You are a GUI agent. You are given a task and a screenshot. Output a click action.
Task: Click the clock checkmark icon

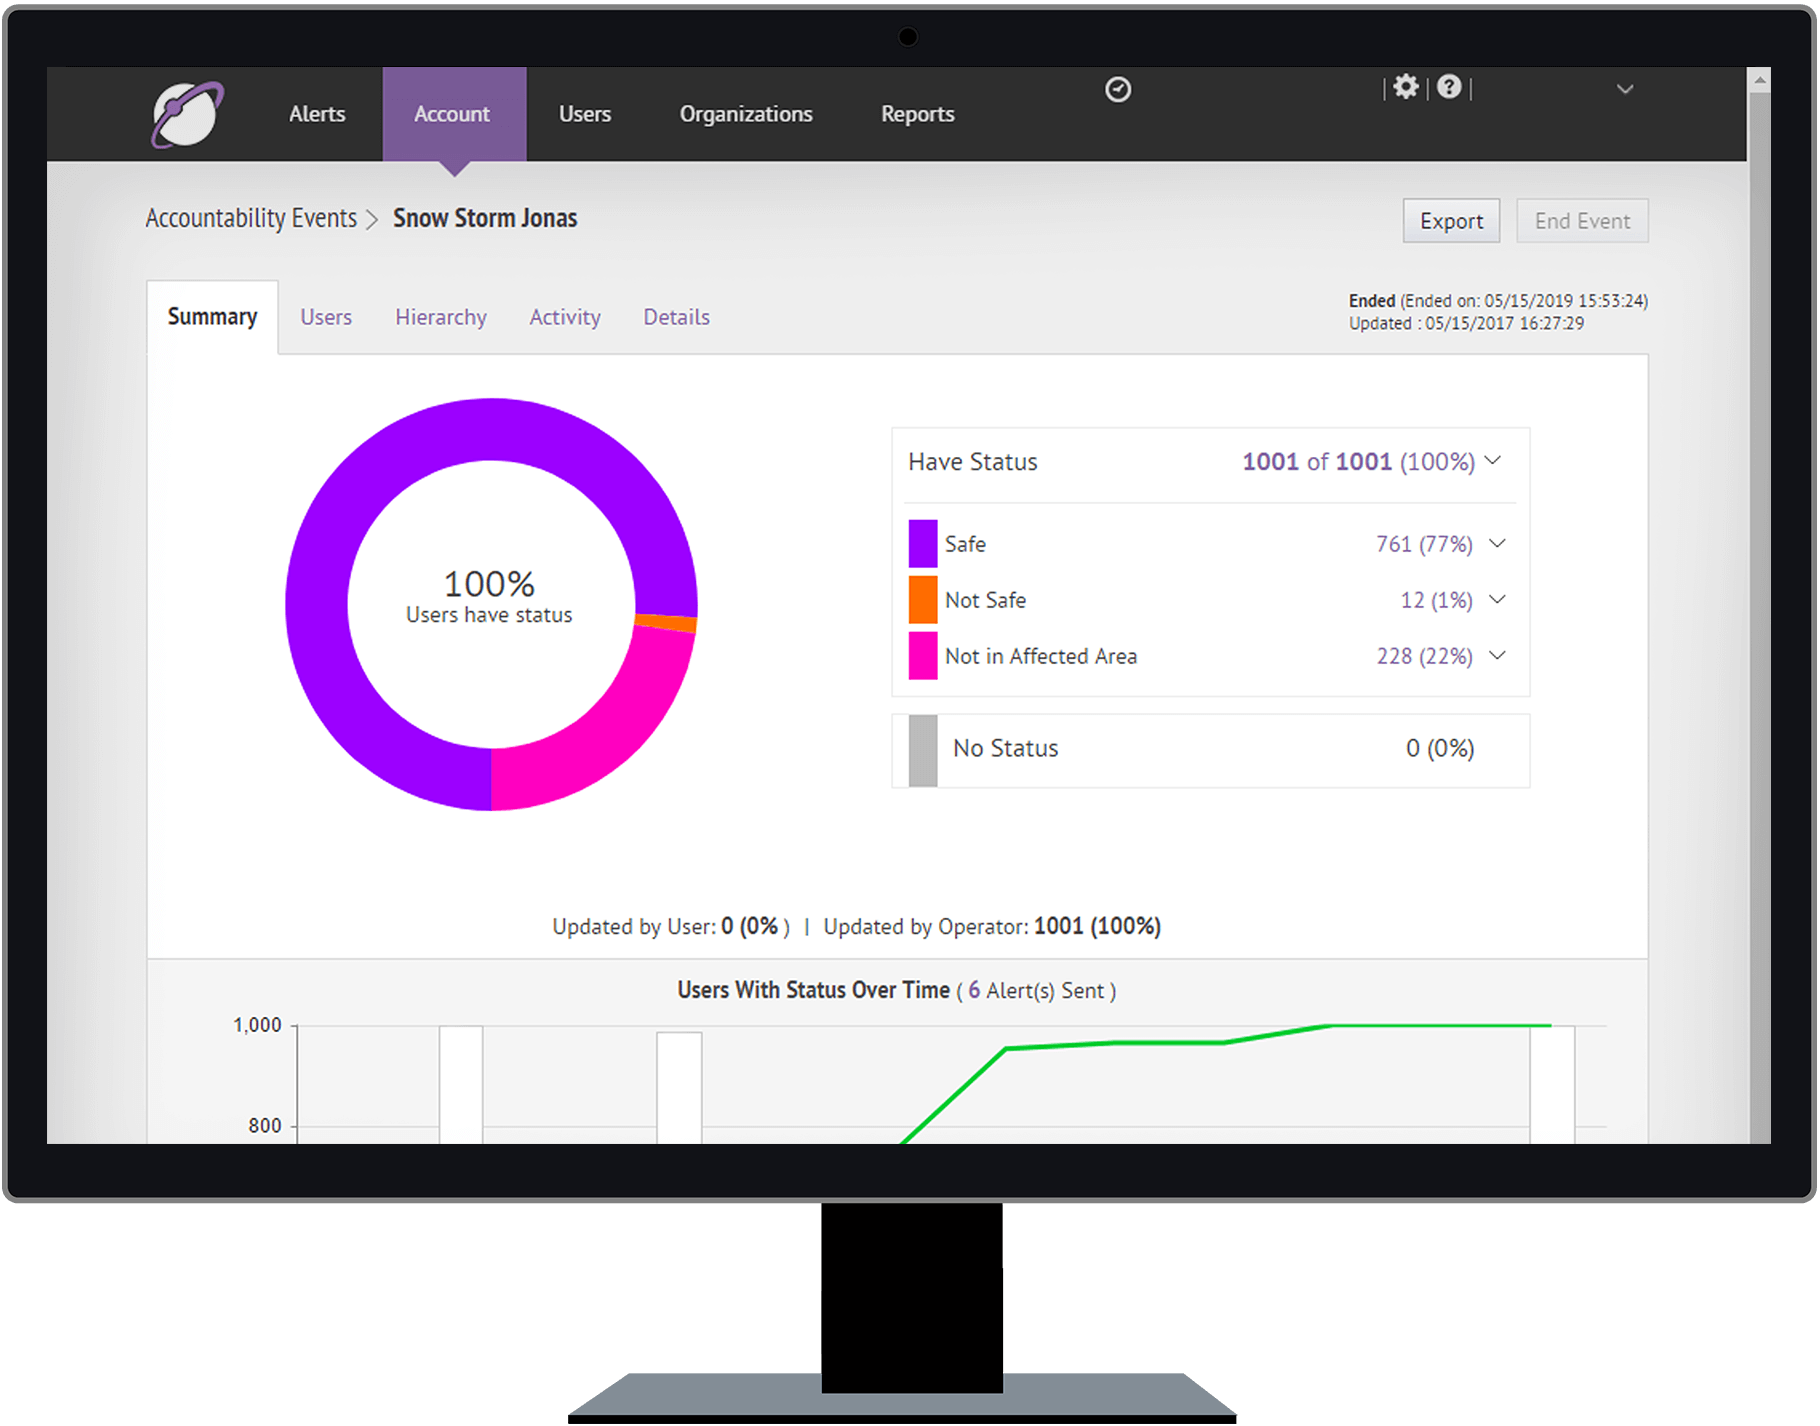(1118, 90)
